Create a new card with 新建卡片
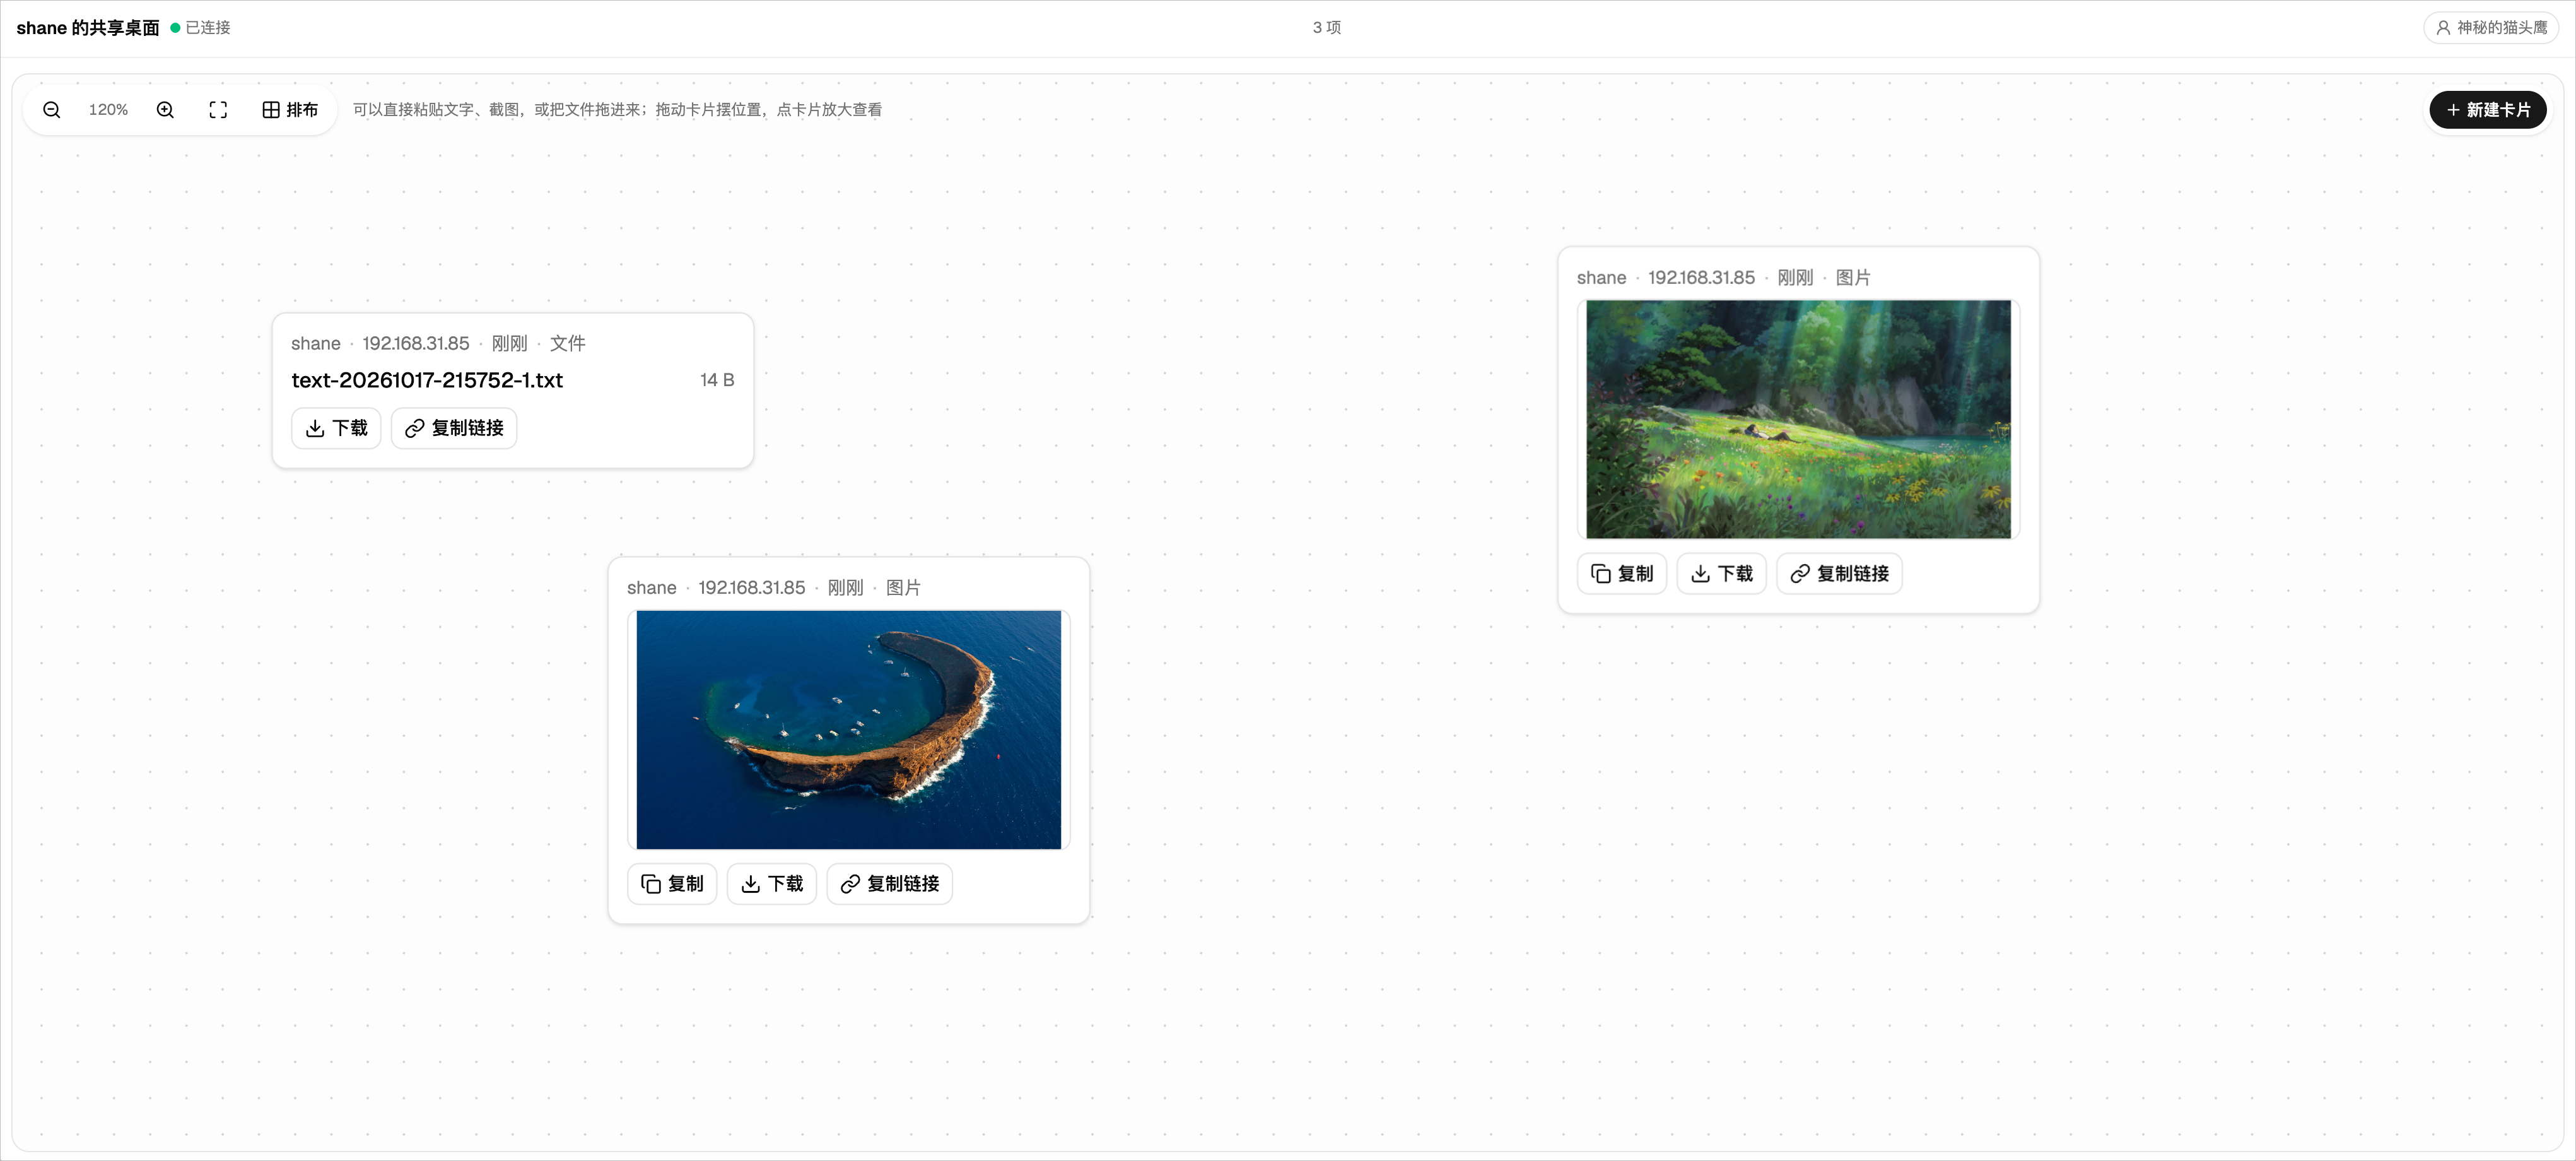The width and height of the screenshot is (2576, 1161). [x=2488, y=110]
